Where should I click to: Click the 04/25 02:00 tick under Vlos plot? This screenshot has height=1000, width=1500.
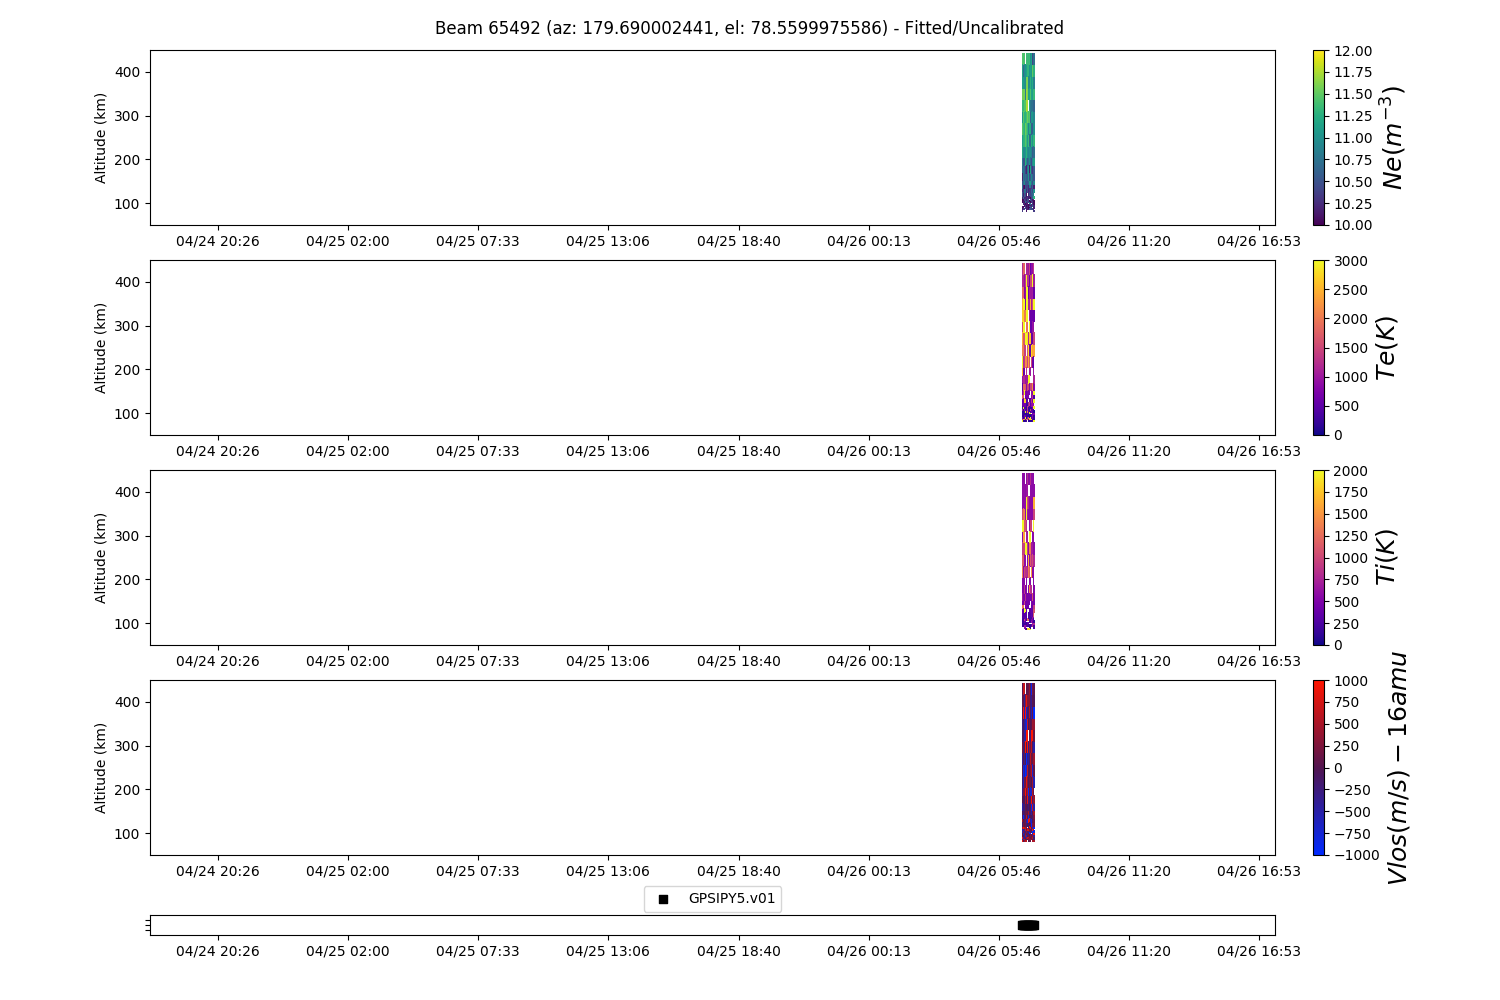click(x=348, y=871)
